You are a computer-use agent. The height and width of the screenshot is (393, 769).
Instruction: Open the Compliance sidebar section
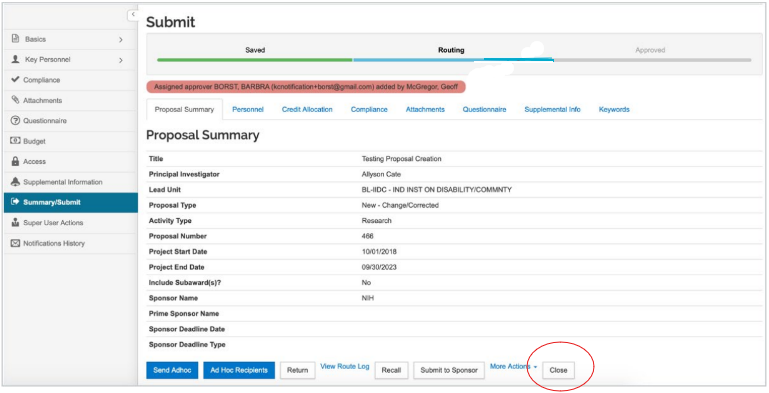pyautogui.click(x=71, y=80)
